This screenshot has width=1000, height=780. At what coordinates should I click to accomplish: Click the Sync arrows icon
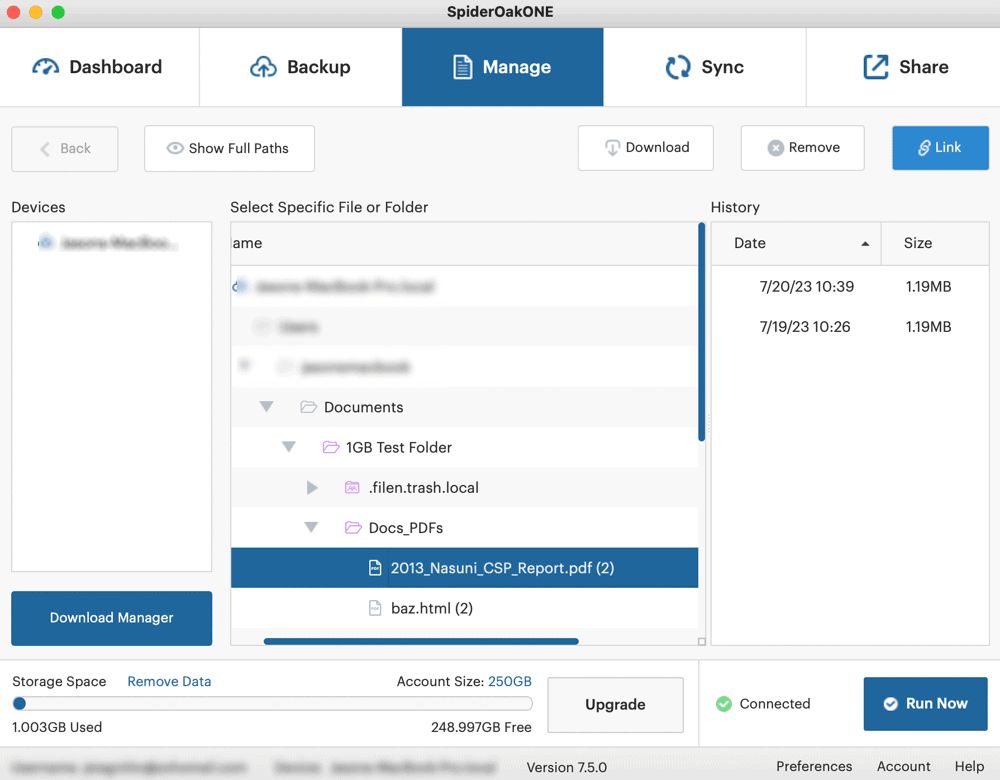pos(678,67)
